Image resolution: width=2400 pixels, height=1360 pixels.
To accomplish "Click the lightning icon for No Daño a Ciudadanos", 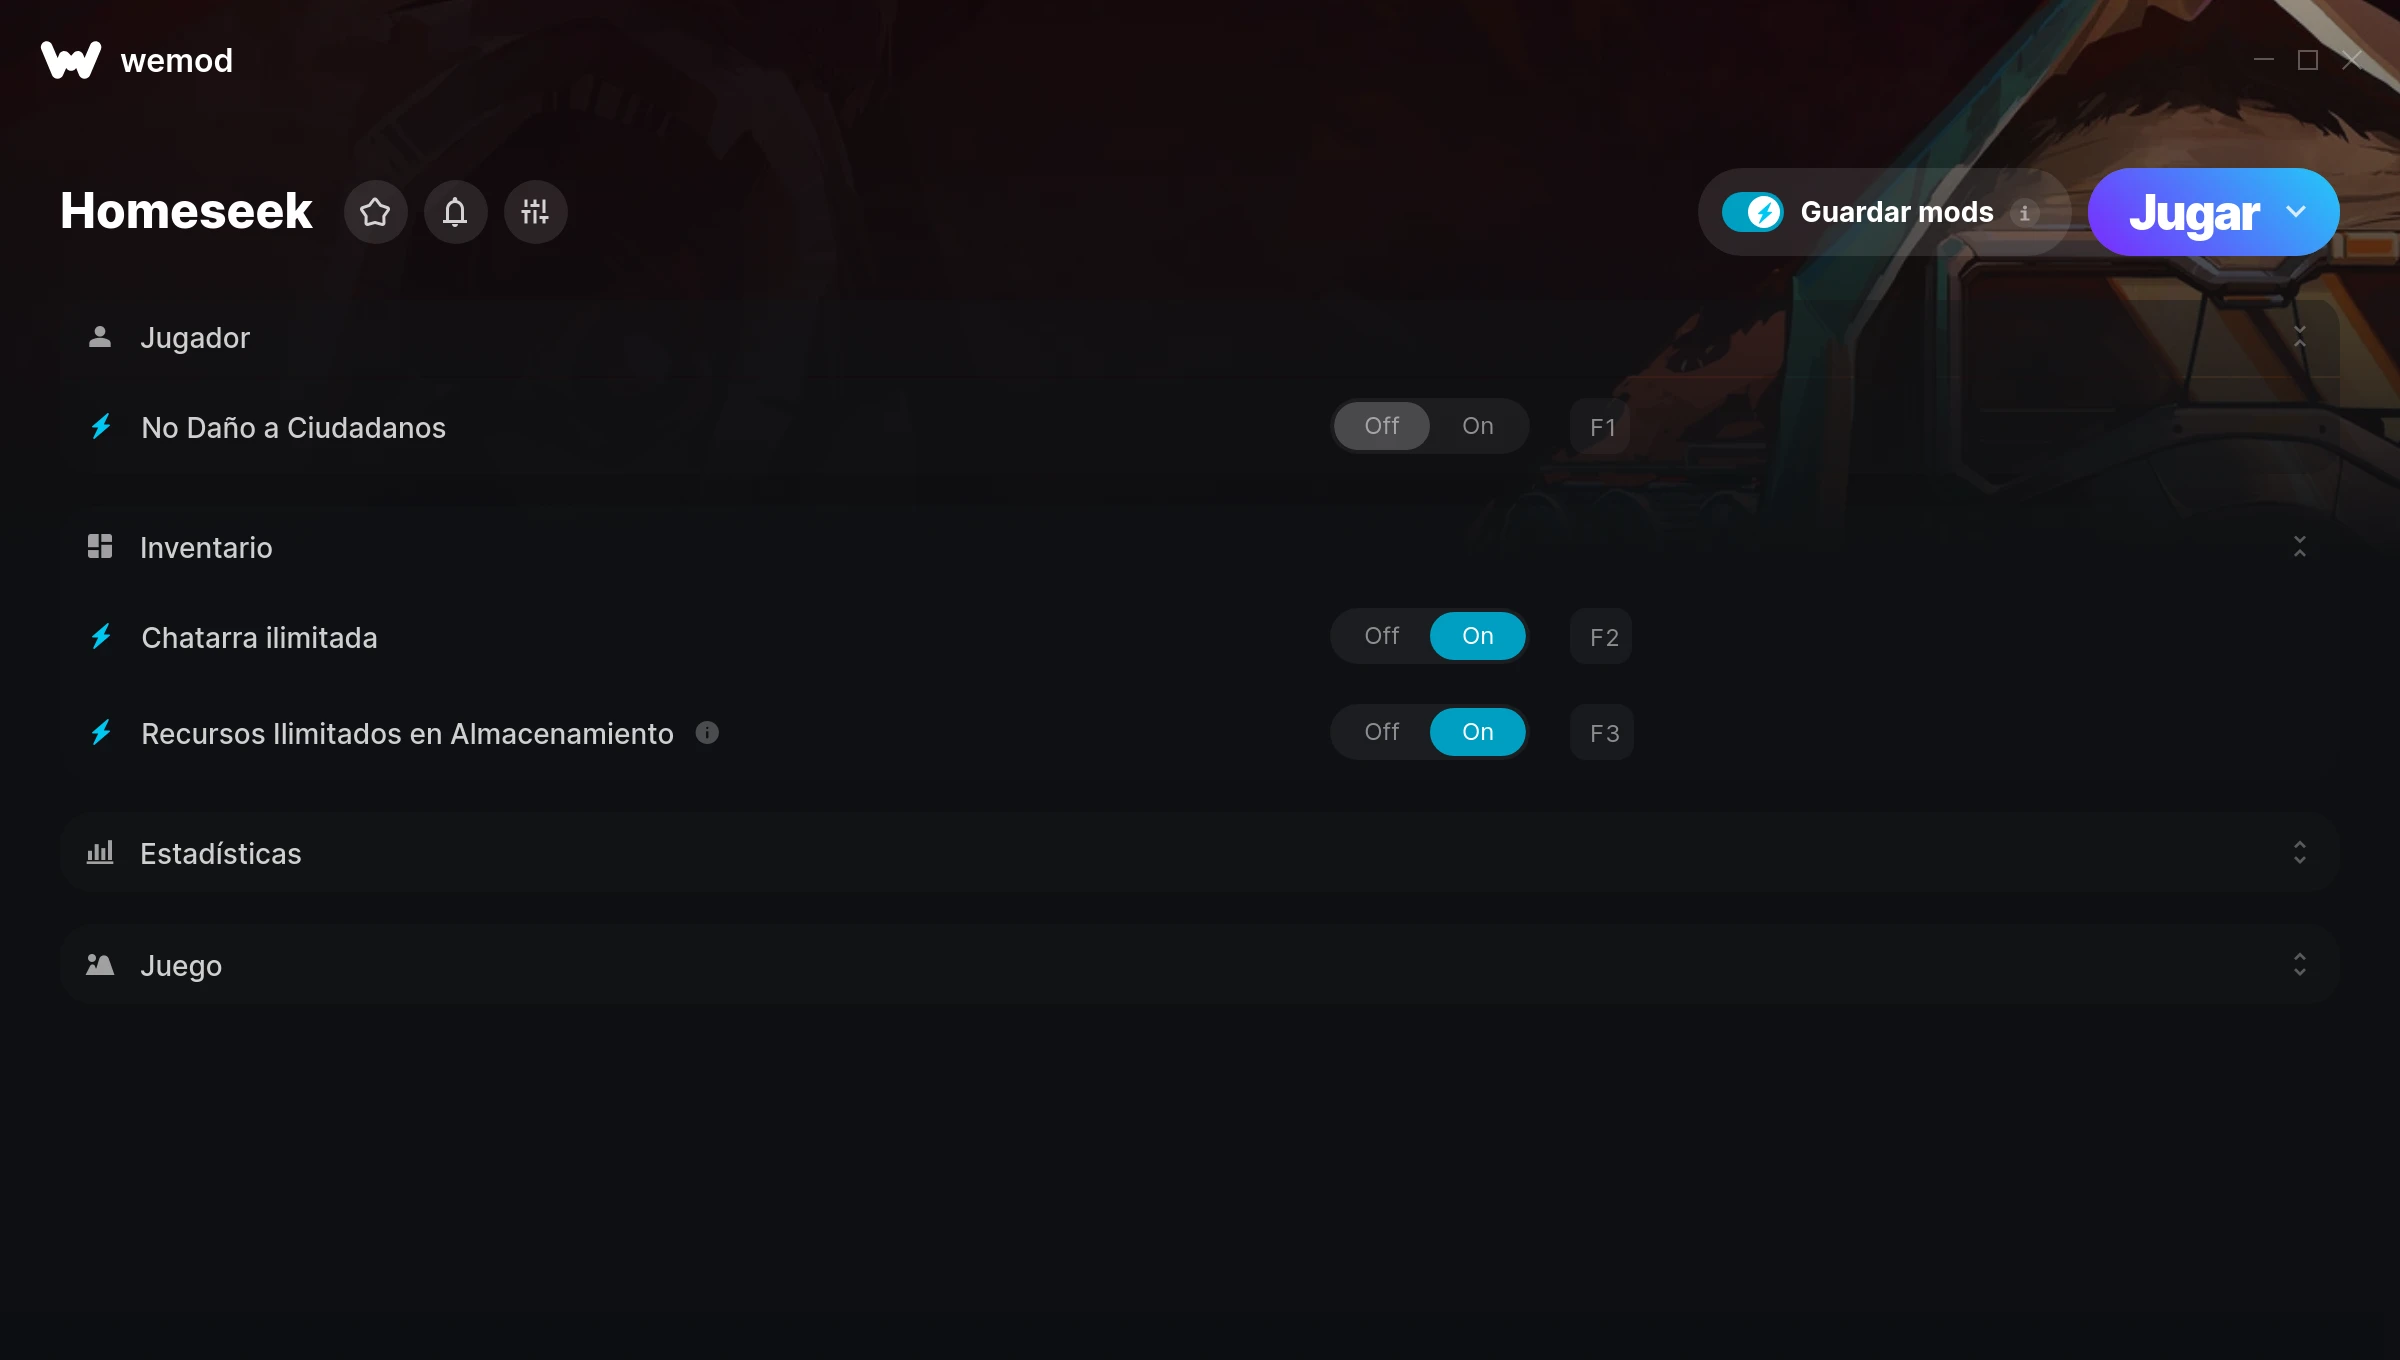I will tap(101, 427).
